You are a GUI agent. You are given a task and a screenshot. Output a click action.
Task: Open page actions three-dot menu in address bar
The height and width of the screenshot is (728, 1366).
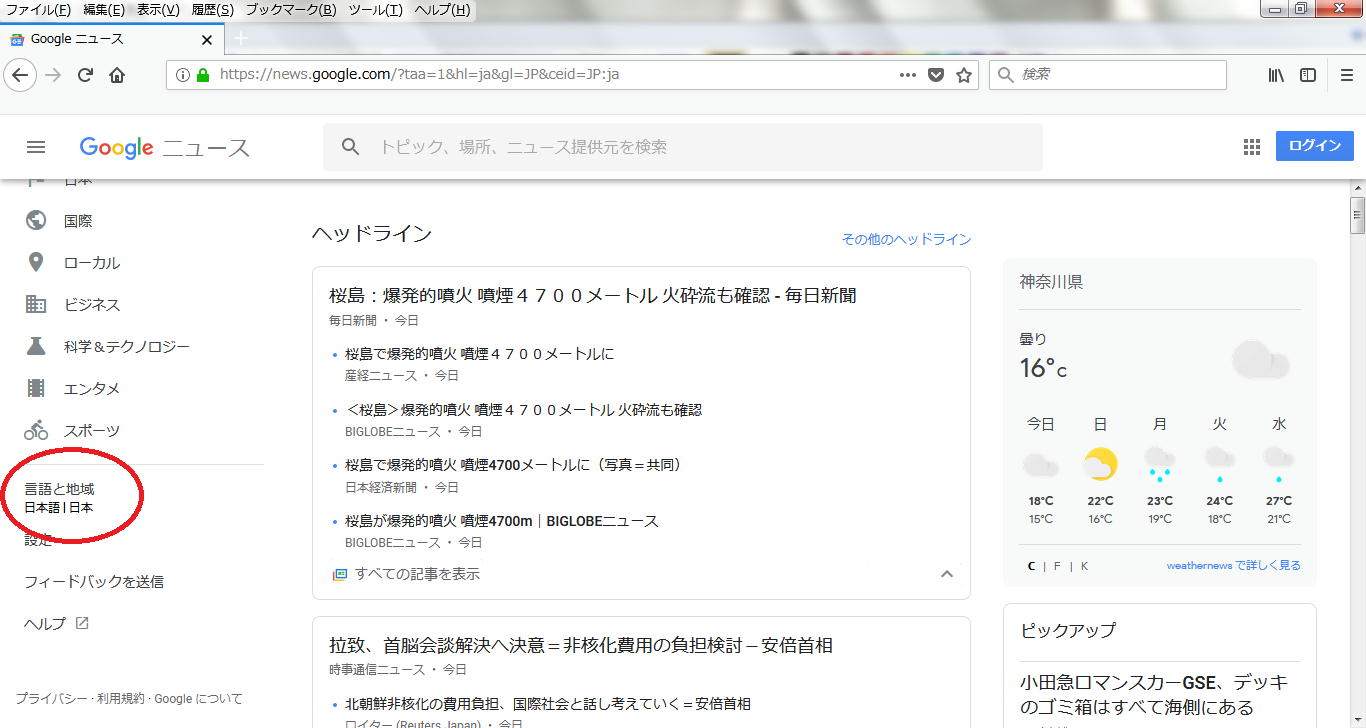pos(908,75)
